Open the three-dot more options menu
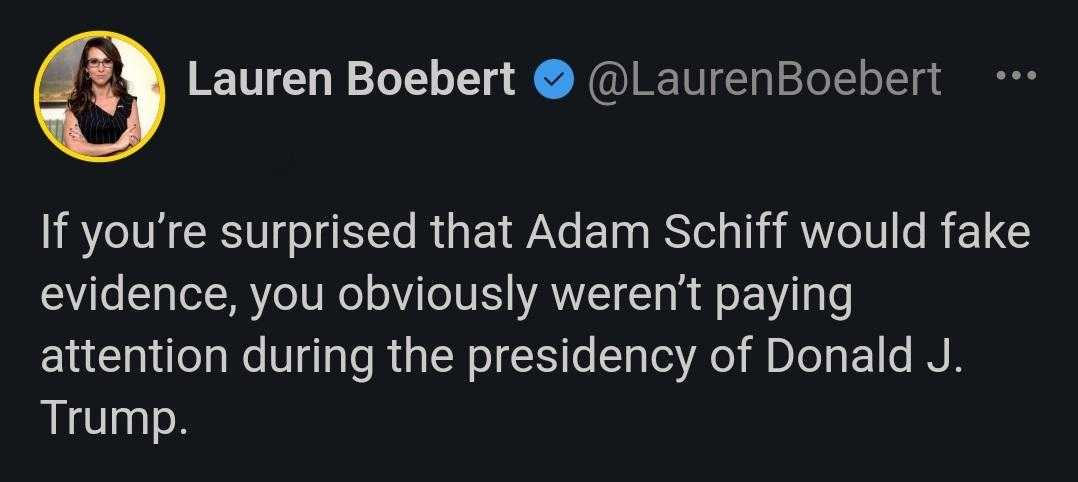Screen dimensions: 1078x482 [x=1016, y=74]
